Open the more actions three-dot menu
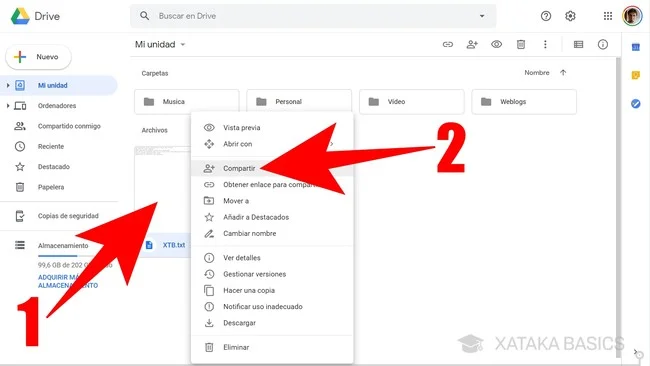The height and width of the screenshot is (366, 650). [545, 44]
